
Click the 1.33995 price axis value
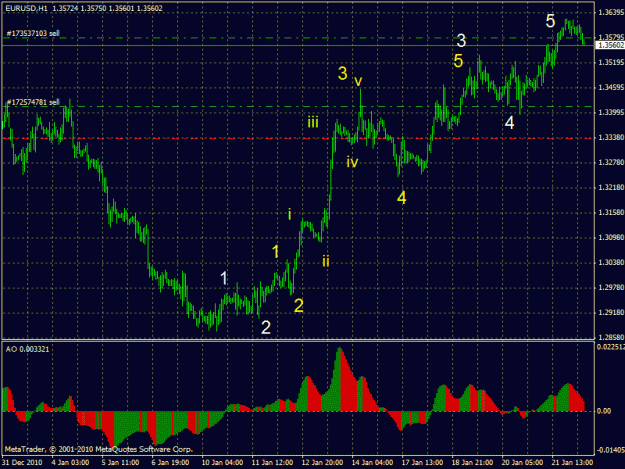tap(611, 112)
